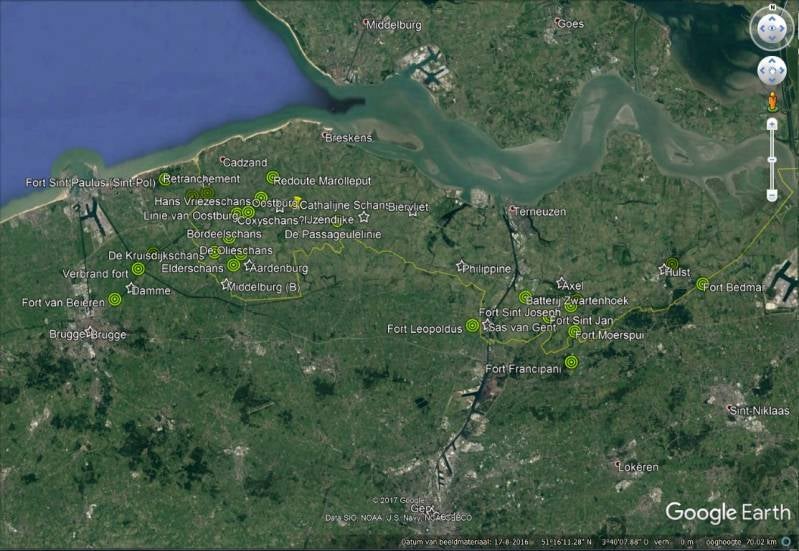The height and width of the screenshot is (551, 799).
Task: Click the 'Bordeelschans' label
Action: click(224, 234)
